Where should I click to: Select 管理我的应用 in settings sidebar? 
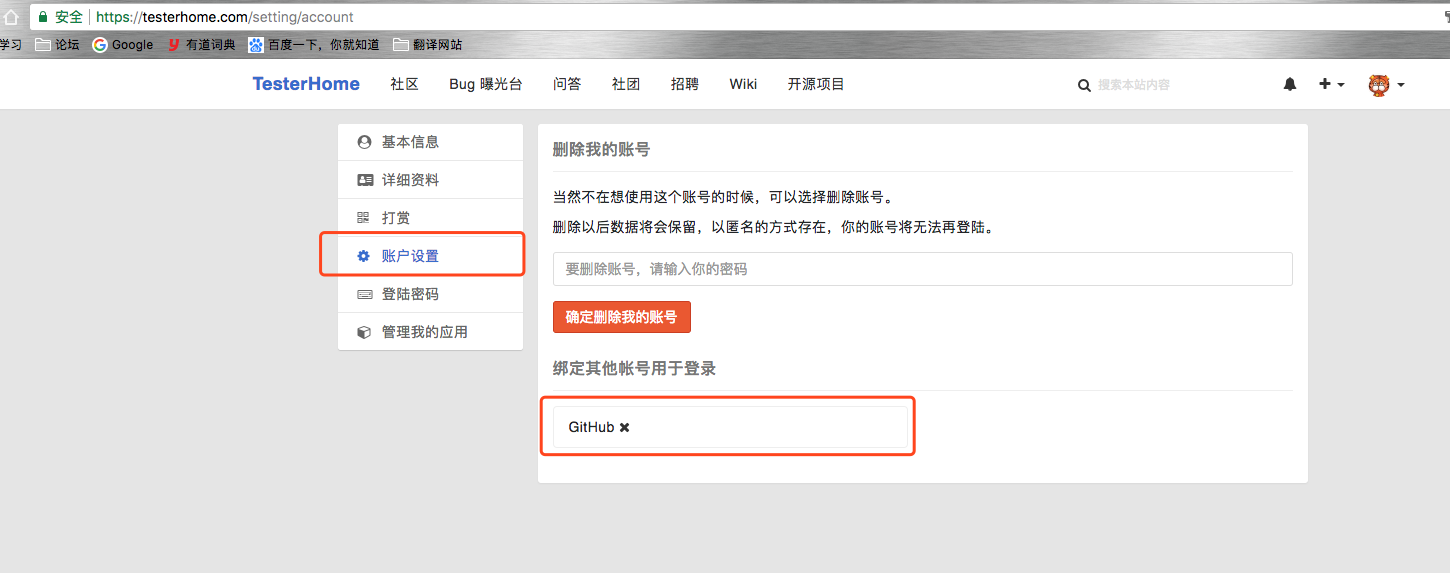point(430,332)
